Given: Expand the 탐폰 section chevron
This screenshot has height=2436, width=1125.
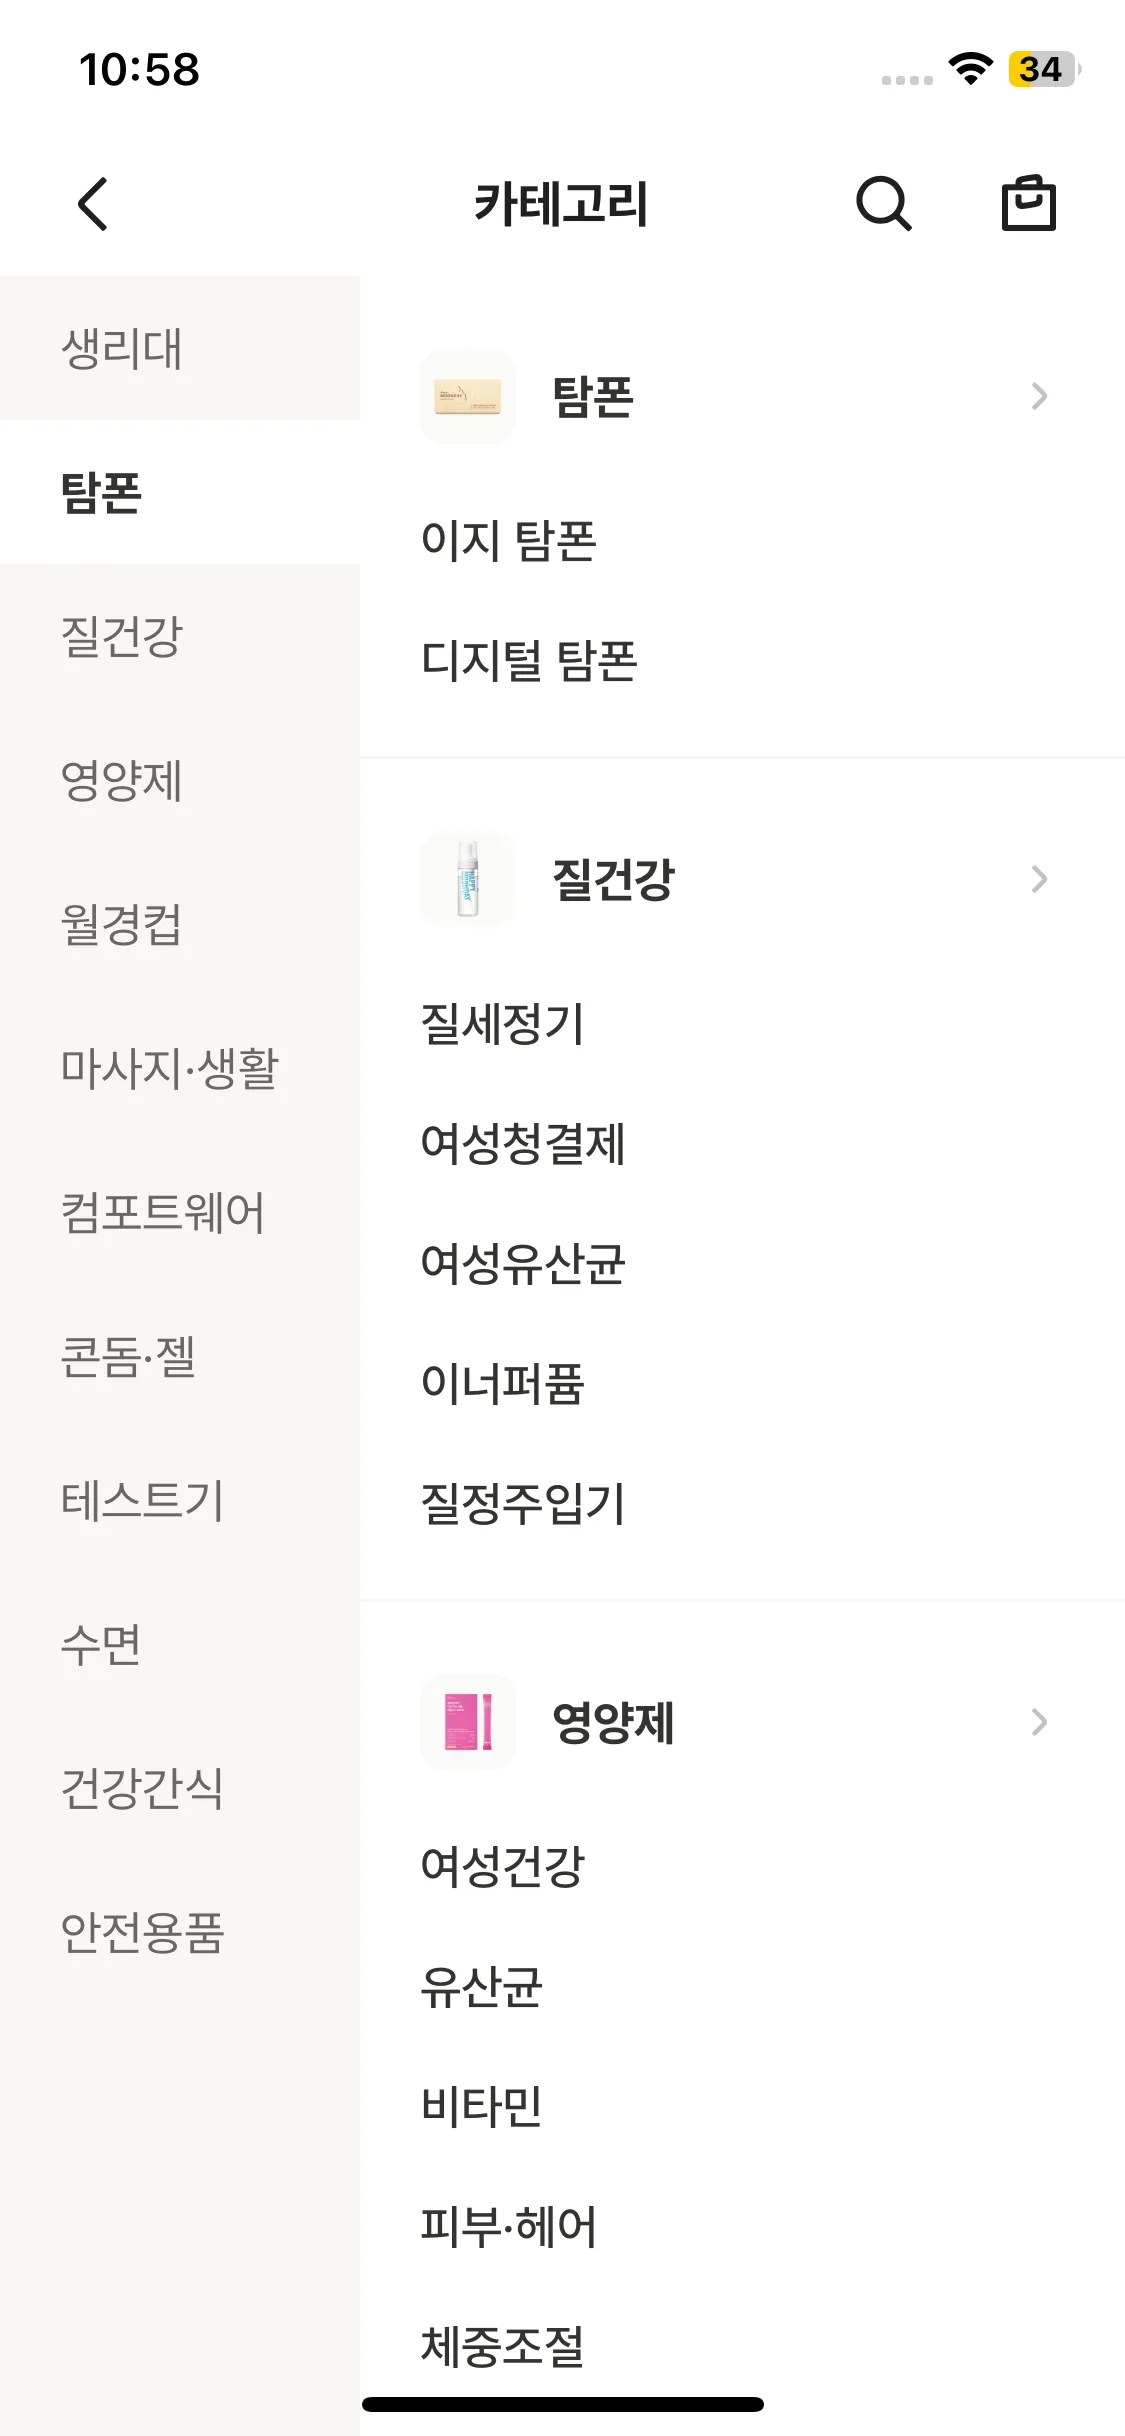Looking at the screenshot, I should pos(1039,396).
